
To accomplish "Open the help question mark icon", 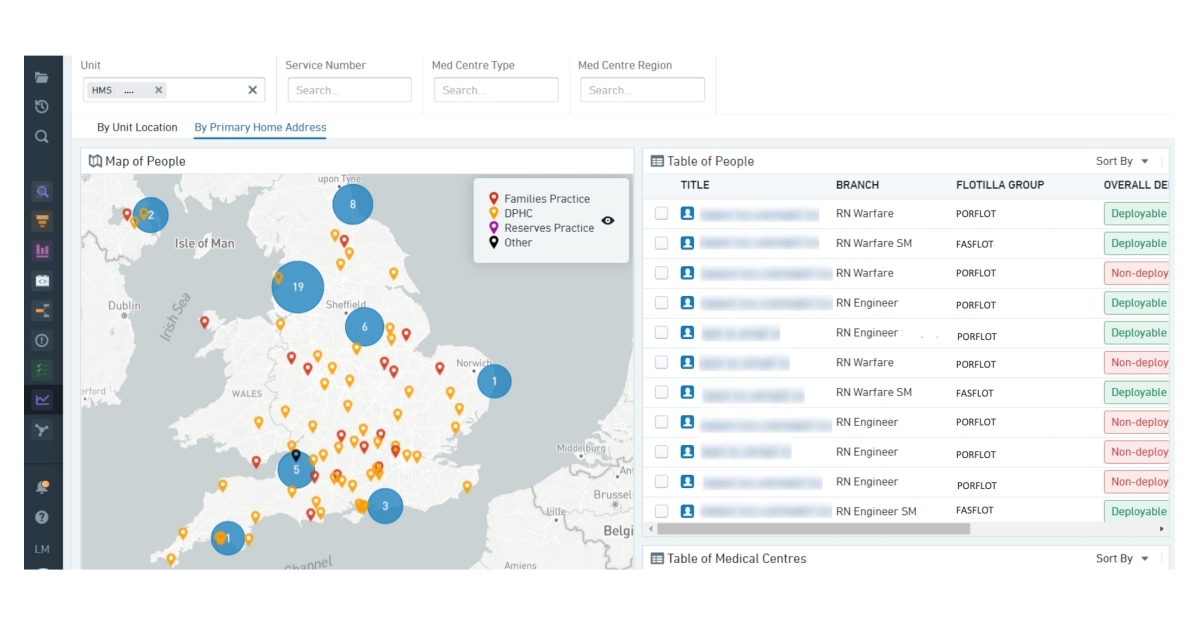I will pyautogui.click(x=41, y=517).
